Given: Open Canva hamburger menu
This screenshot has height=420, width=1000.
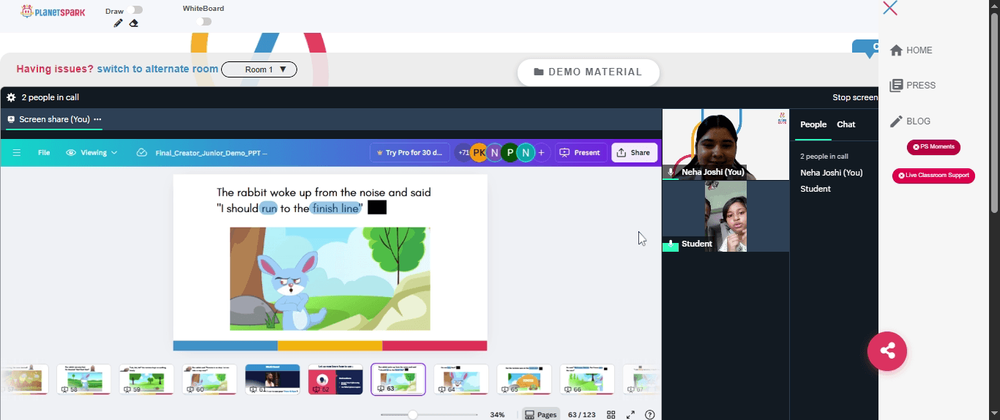Looking at the screenshot, I should (x=17, y=153).
